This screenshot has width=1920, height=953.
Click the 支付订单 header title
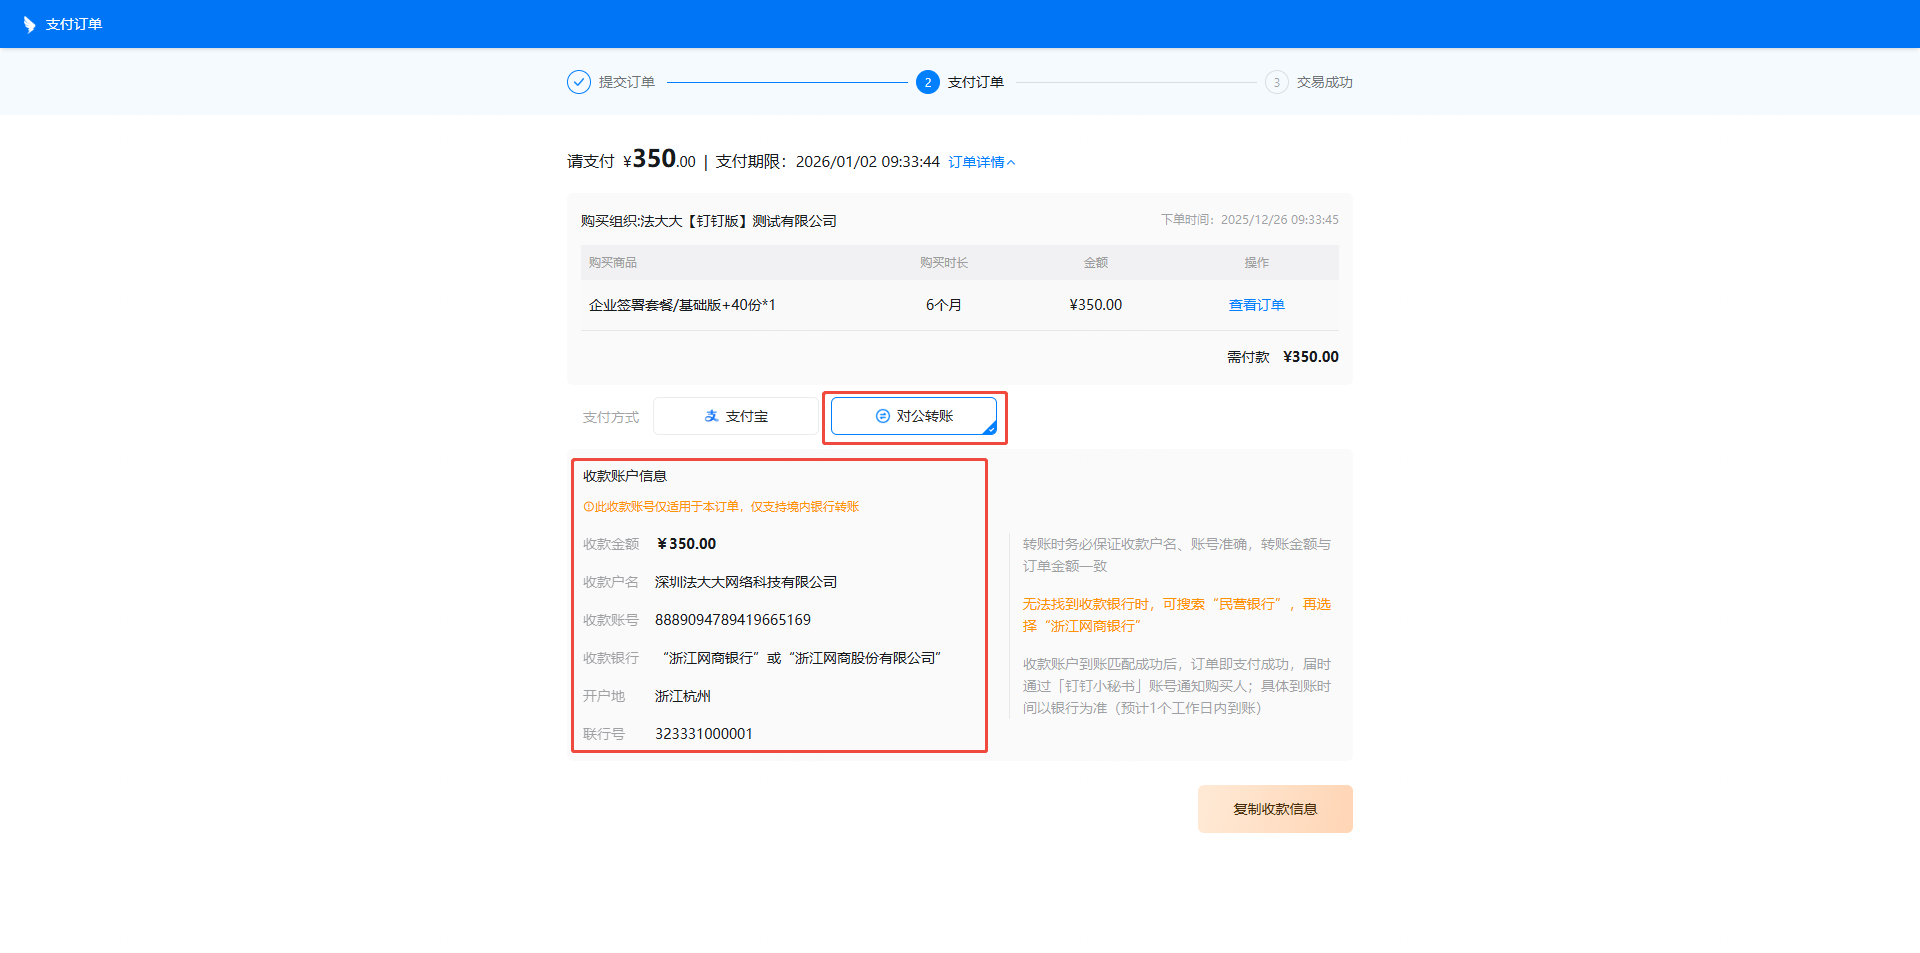coord(74,24)
